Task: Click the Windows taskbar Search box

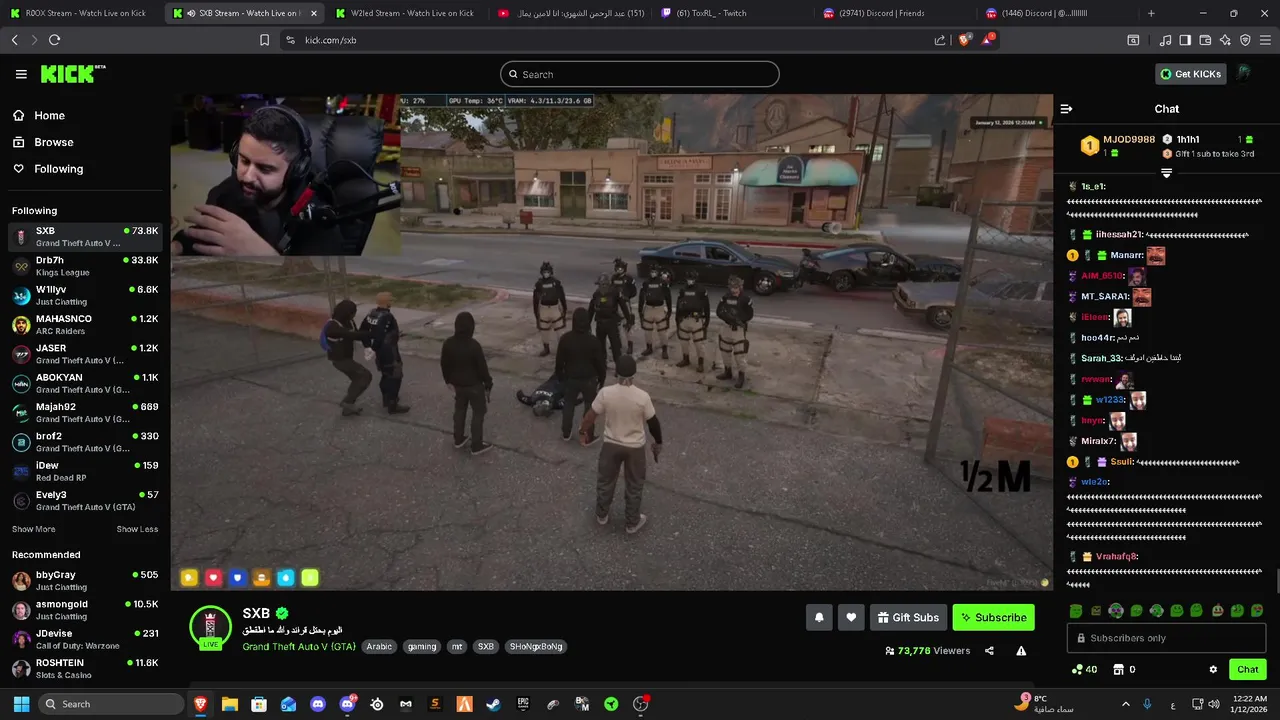Action: tap(112, 704)
